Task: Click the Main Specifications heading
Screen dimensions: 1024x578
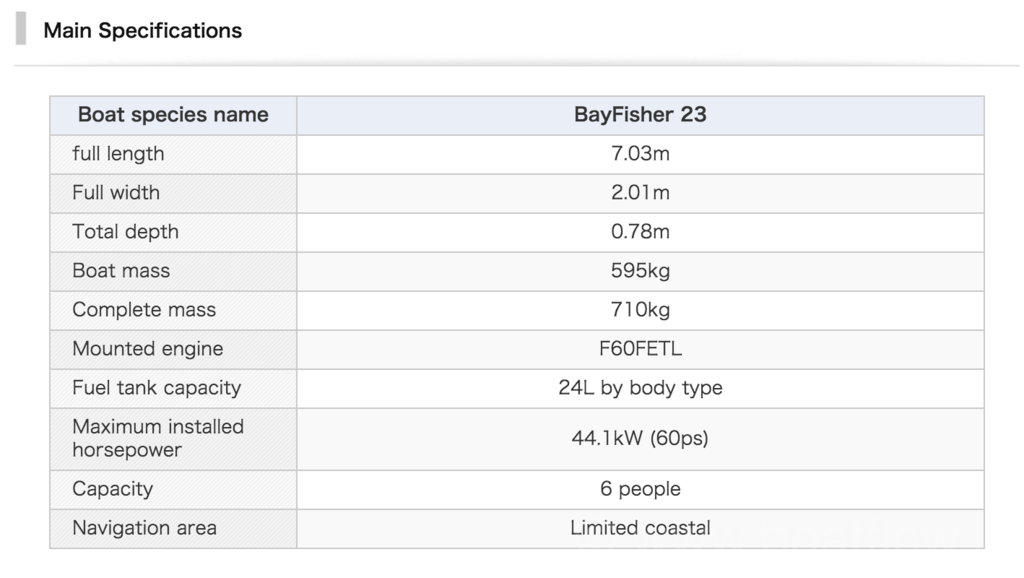Action: [142, 30]
